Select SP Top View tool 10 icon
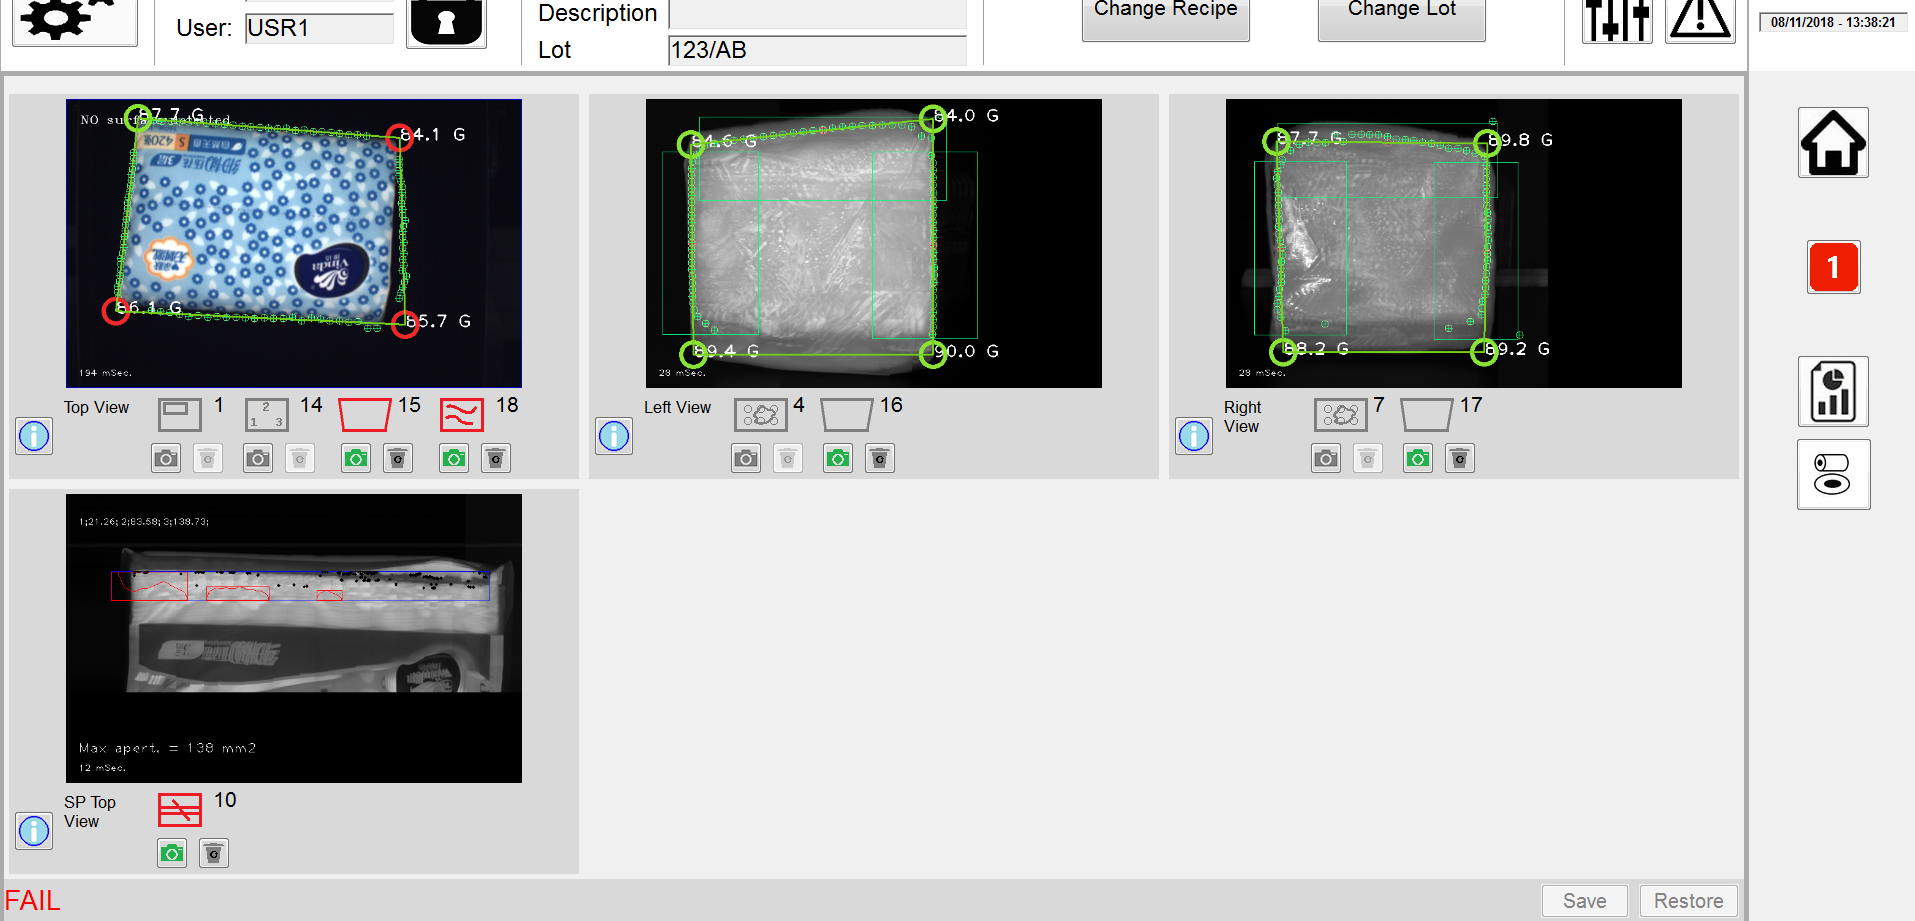The image size is (1915, 921). (180, 809)
